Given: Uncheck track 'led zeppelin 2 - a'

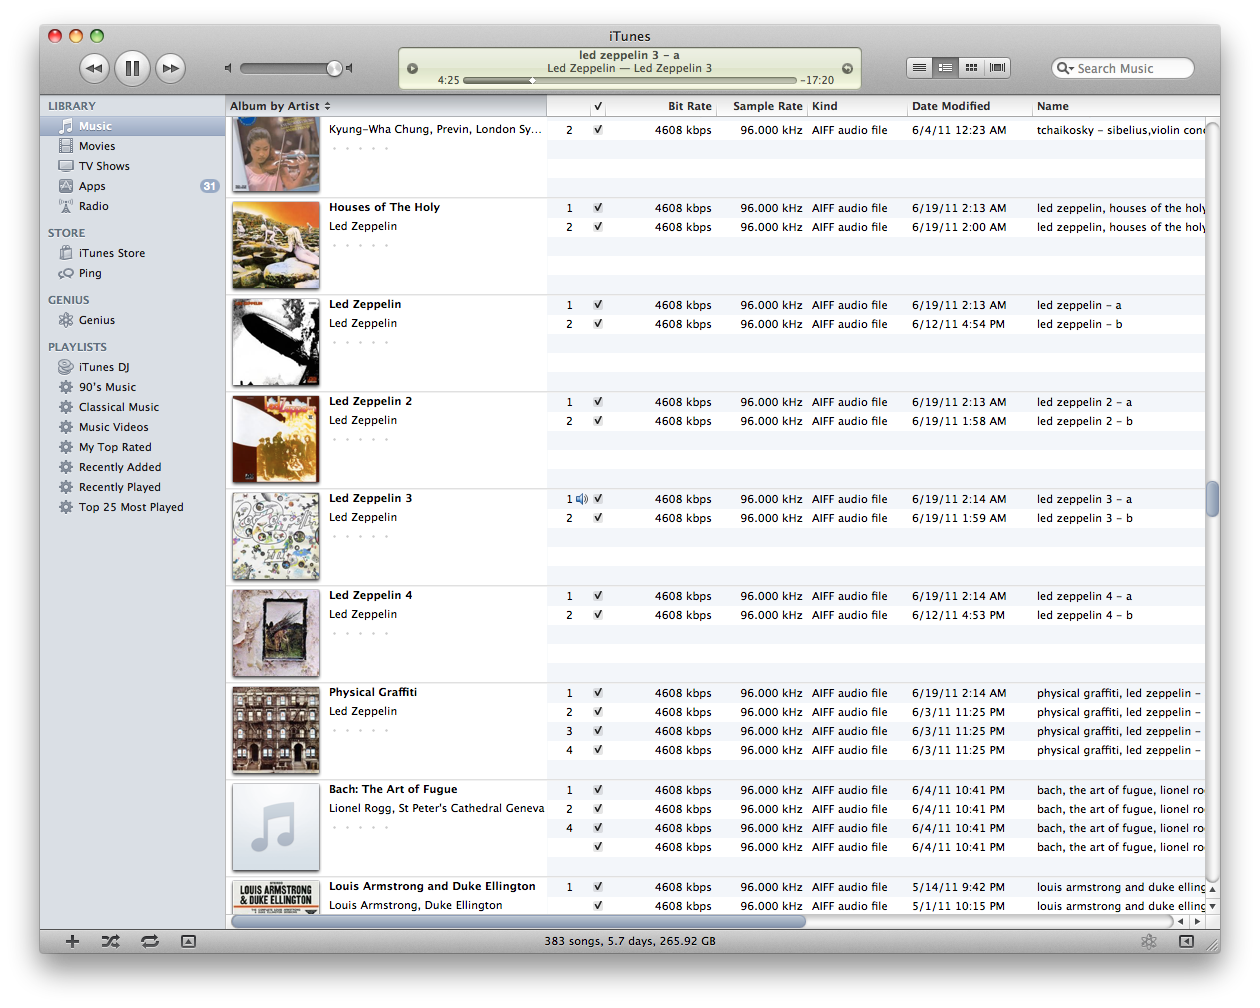Looking at the screenshot, I should click(x=598, y=402).
